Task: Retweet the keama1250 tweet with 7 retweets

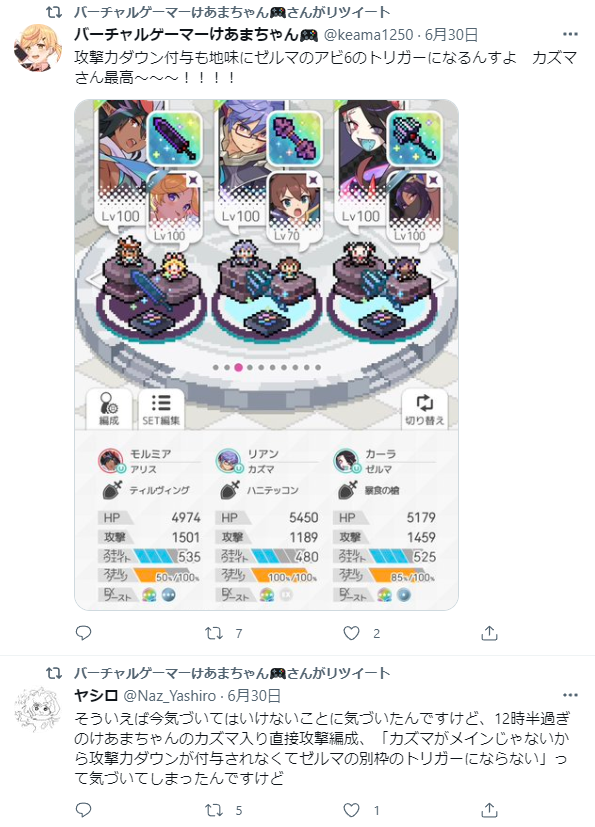Action: pos(214,633)
